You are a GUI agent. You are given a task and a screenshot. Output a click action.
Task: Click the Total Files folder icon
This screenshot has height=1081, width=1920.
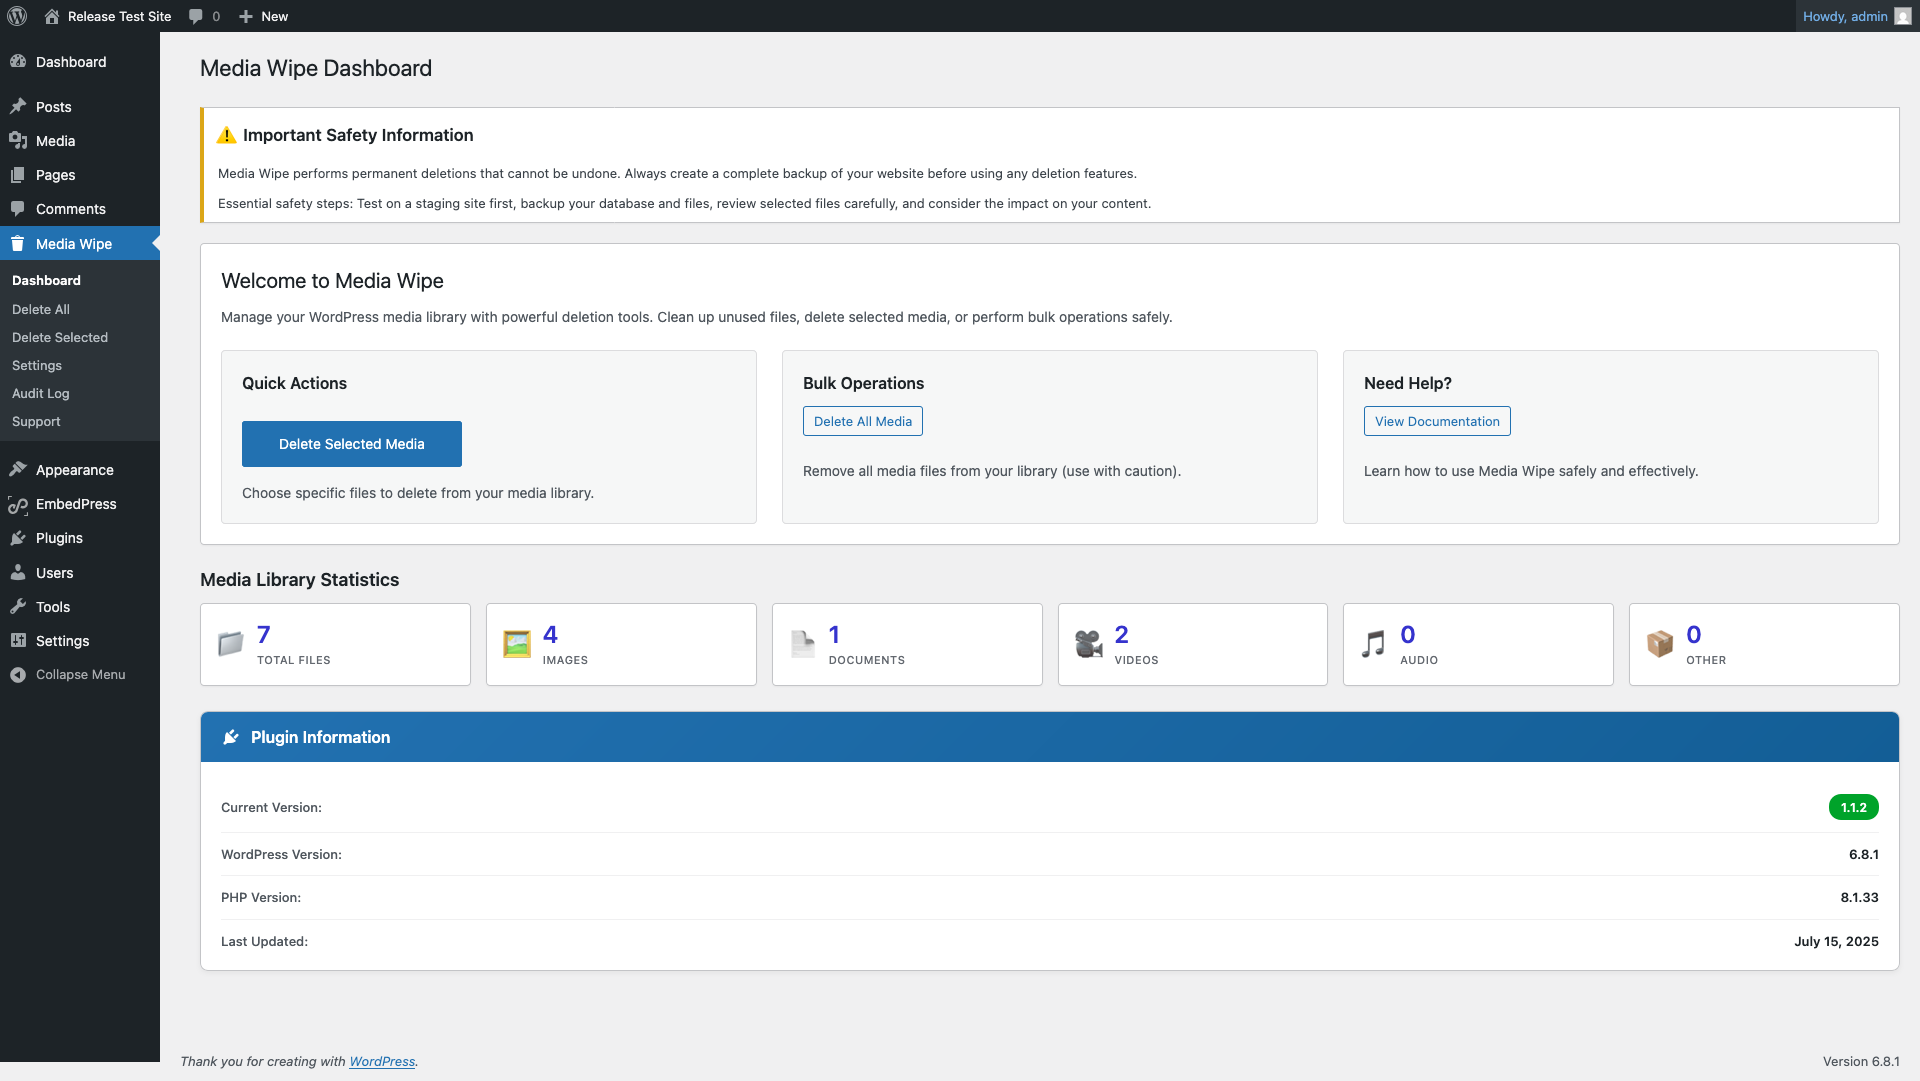click(231, 644)
